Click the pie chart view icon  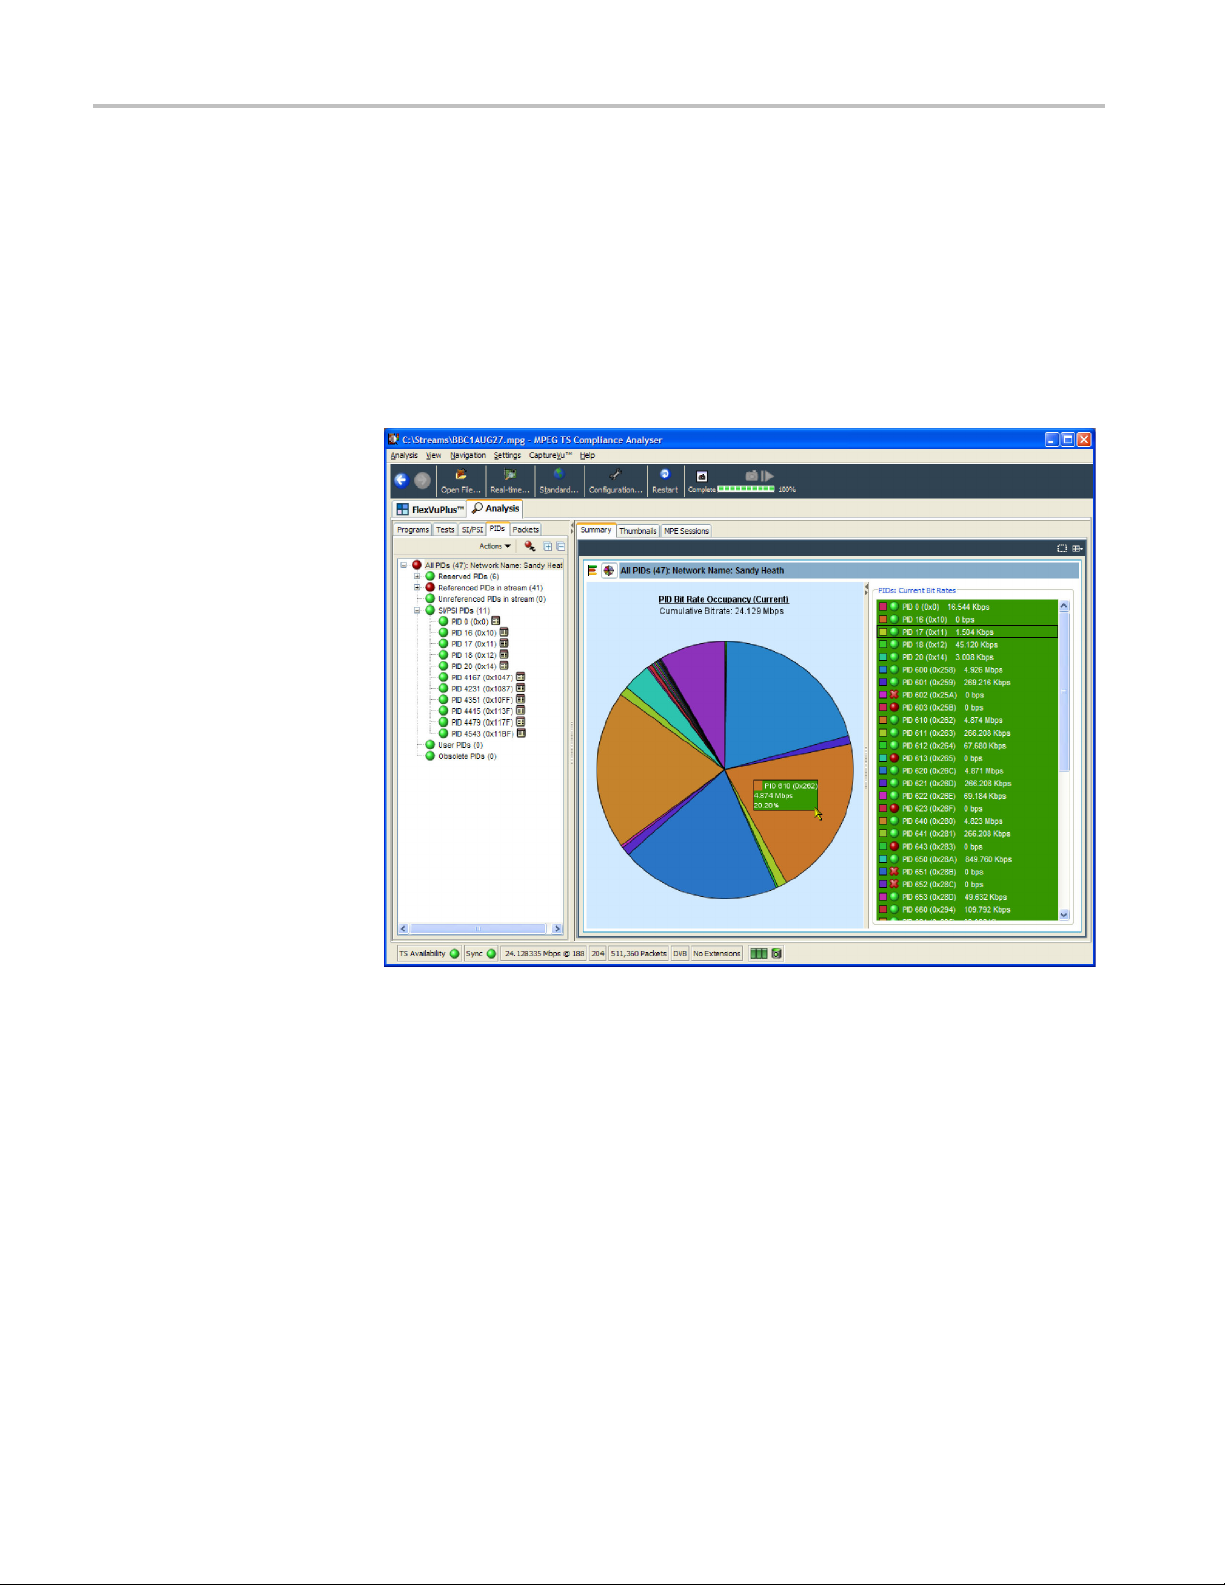pos(608,570)
